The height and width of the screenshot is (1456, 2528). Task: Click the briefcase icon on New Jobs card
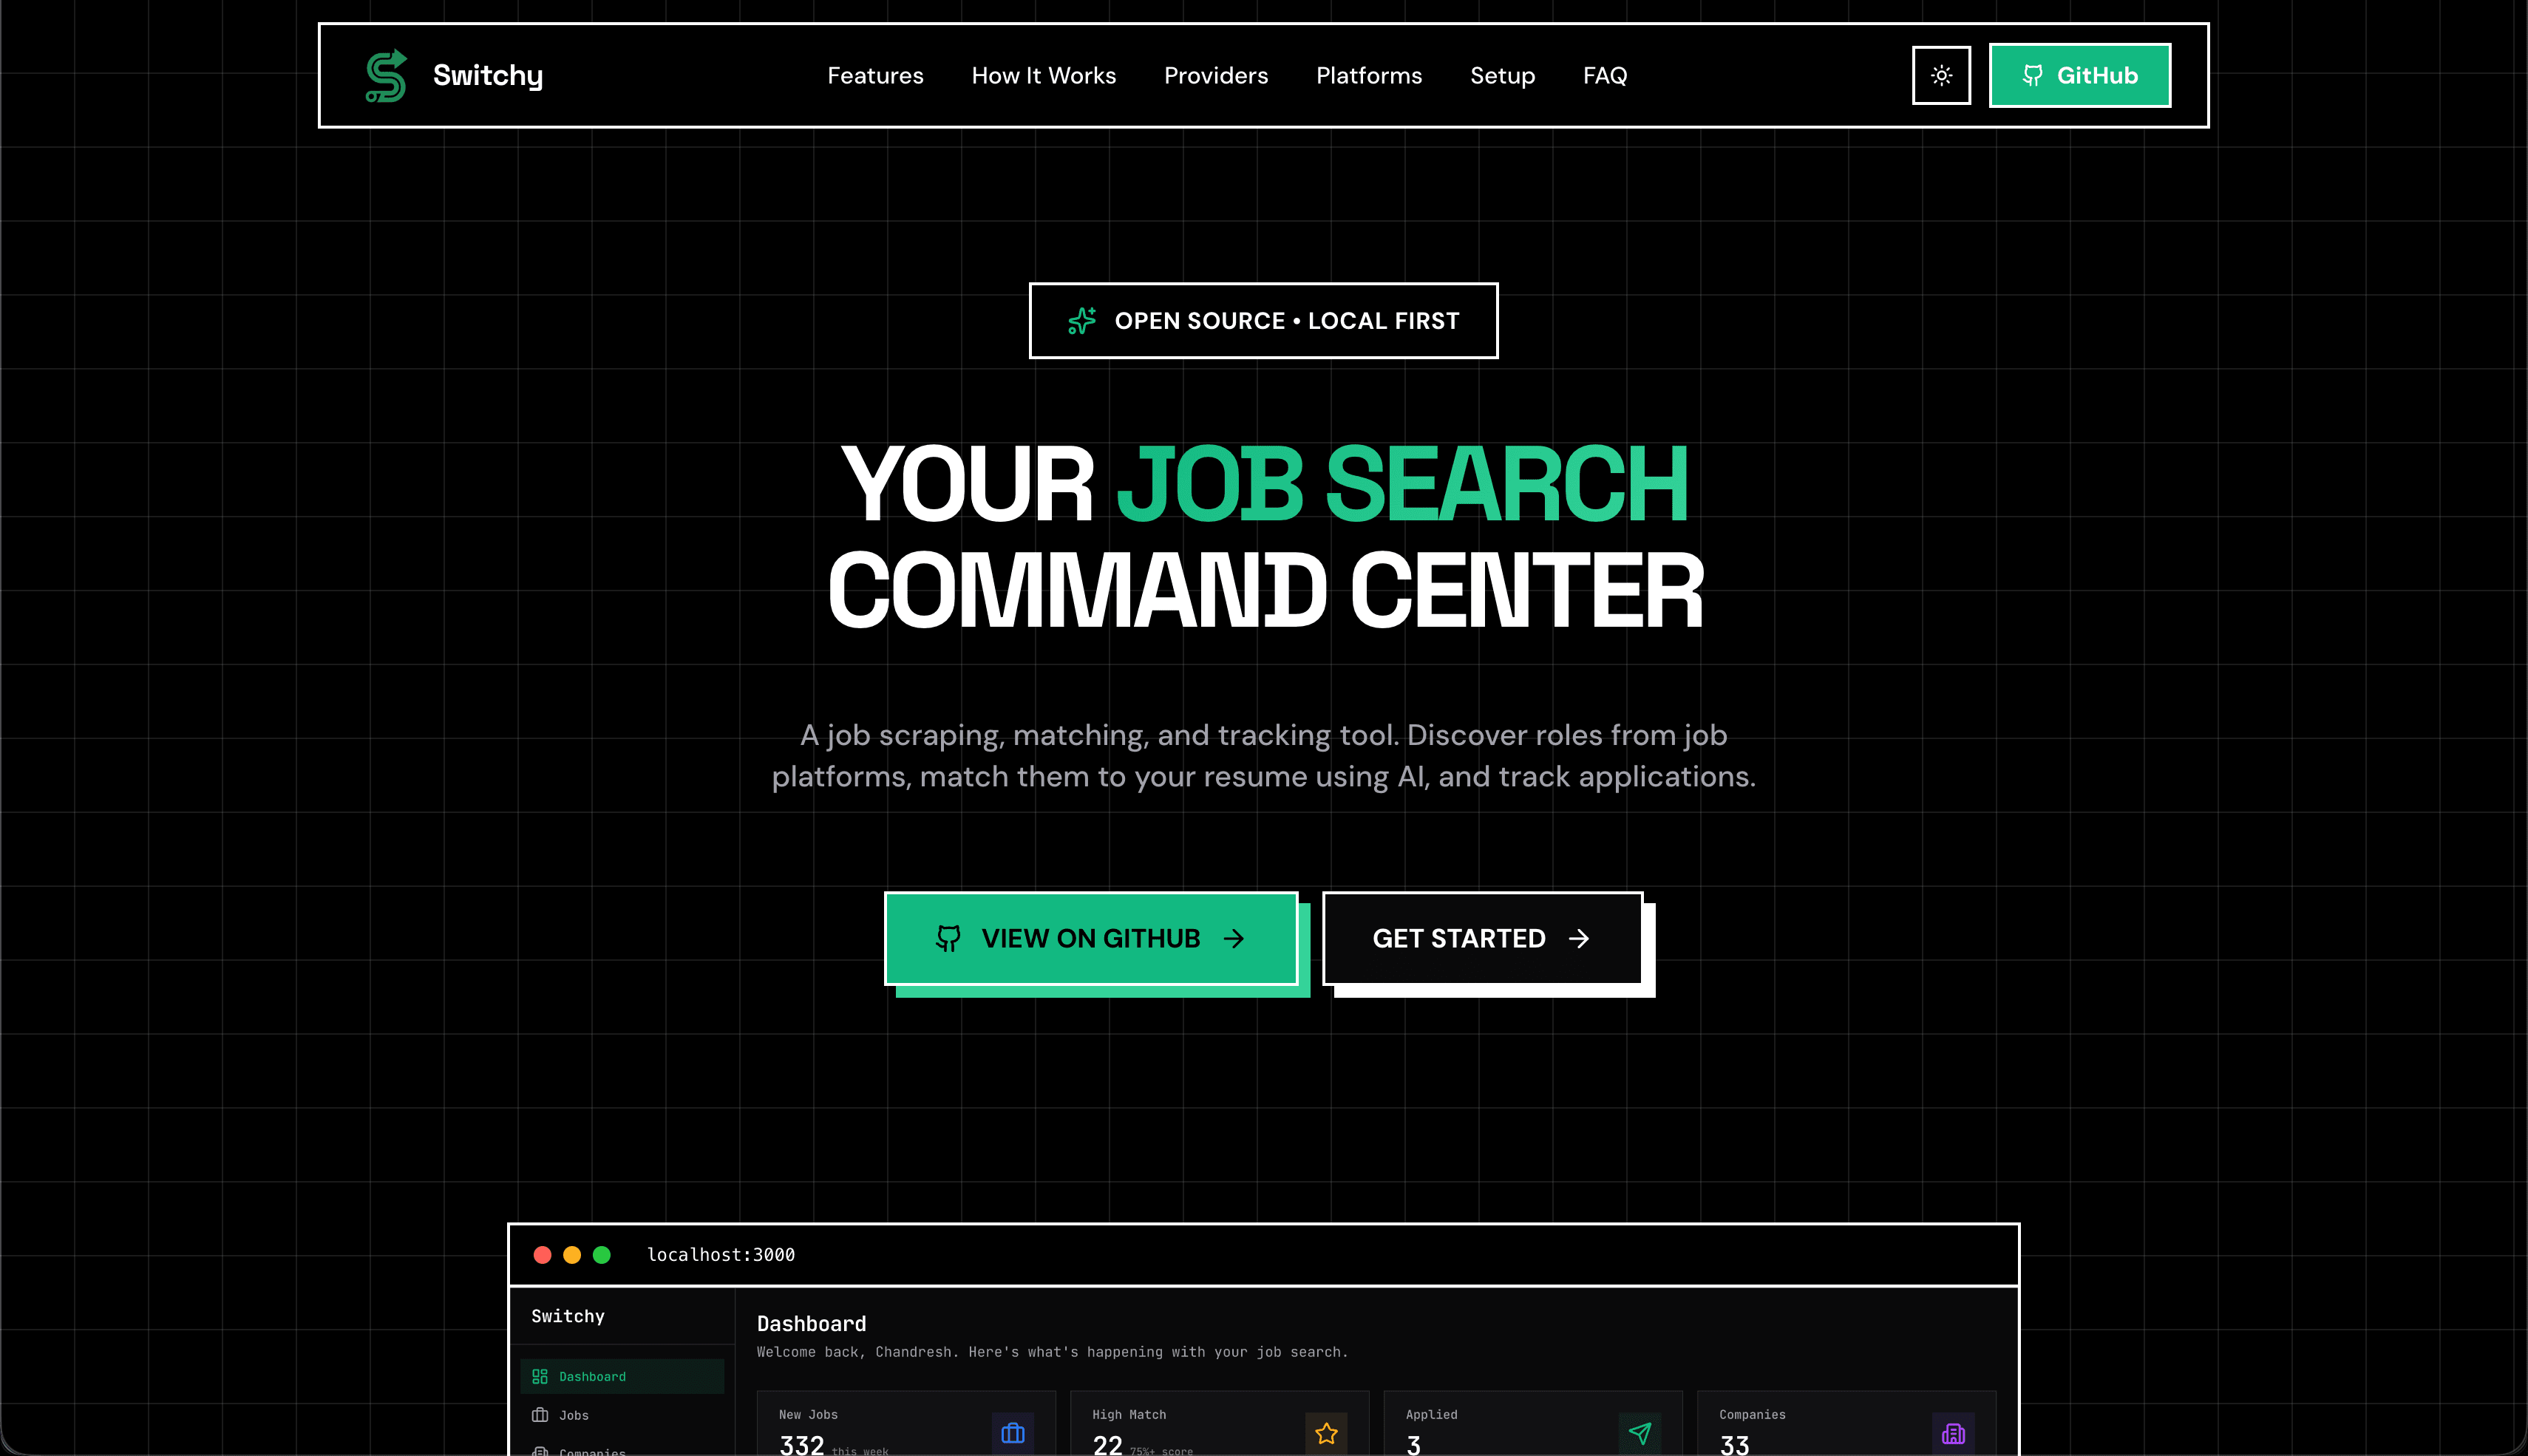pos(1013,1433)
